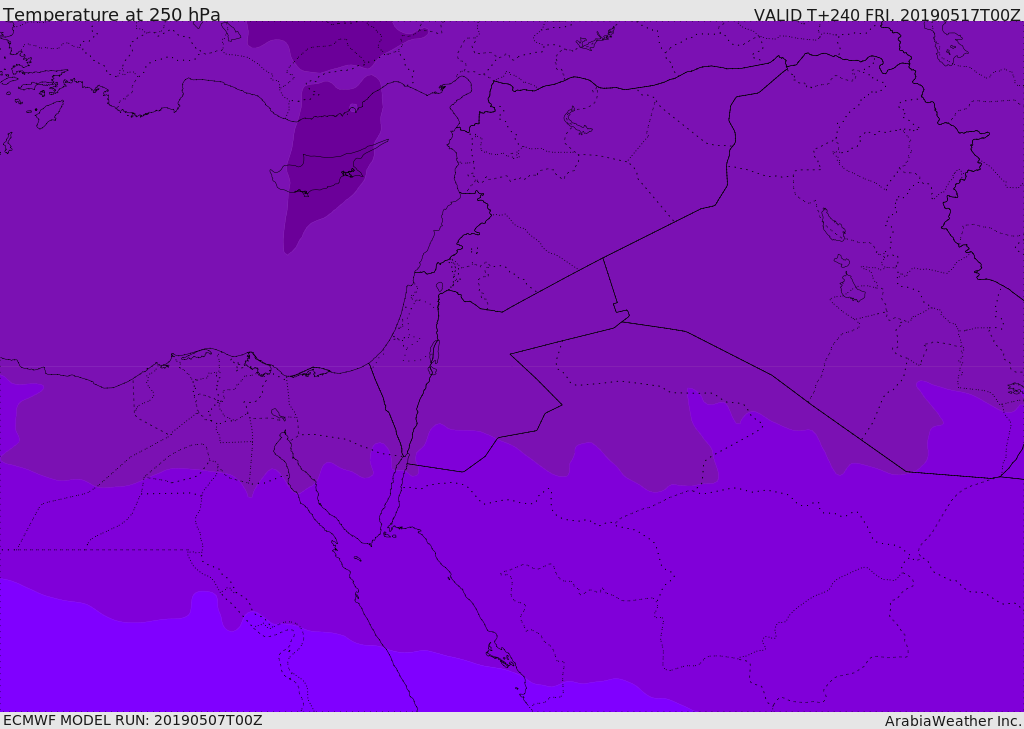
Task: Click the 'ArabiaWeather Inc' credit text
Action: [x=952, y=721]
